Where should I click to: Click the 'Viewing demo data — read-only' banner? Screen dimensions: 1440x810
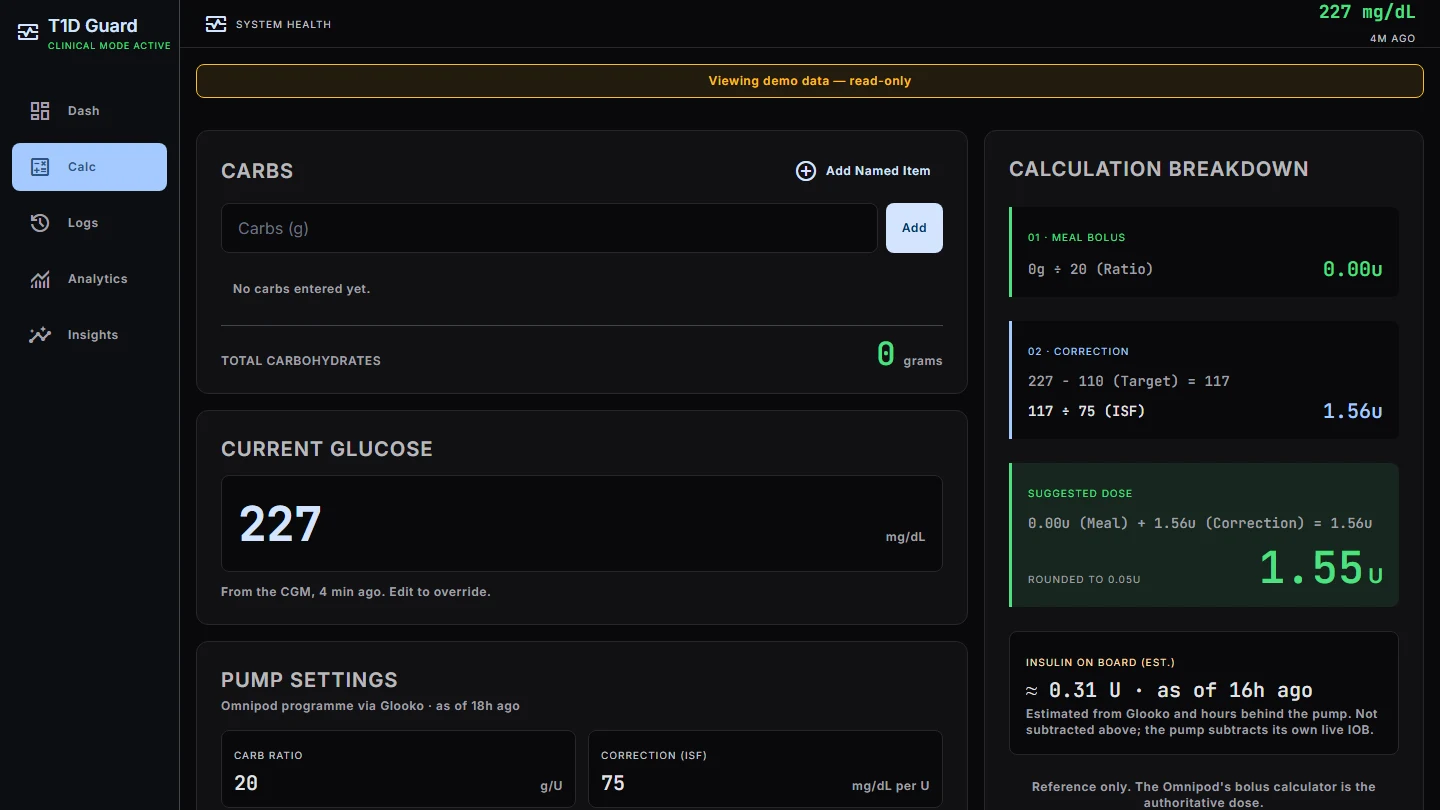810,81
